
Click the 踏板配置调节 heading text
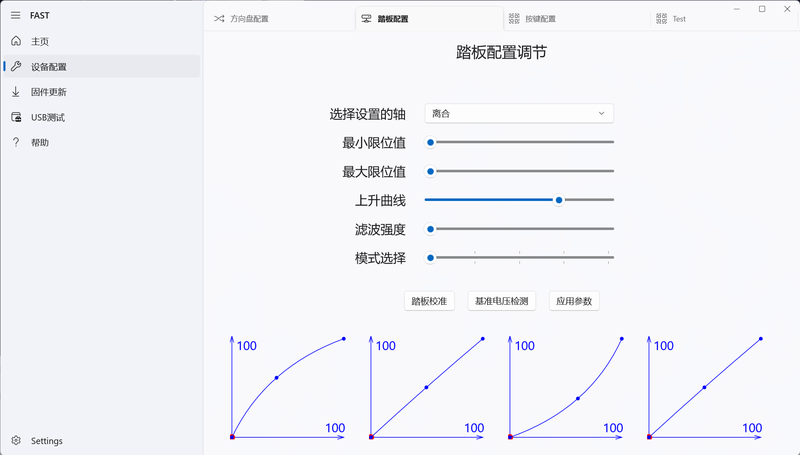tap(501, 52)
